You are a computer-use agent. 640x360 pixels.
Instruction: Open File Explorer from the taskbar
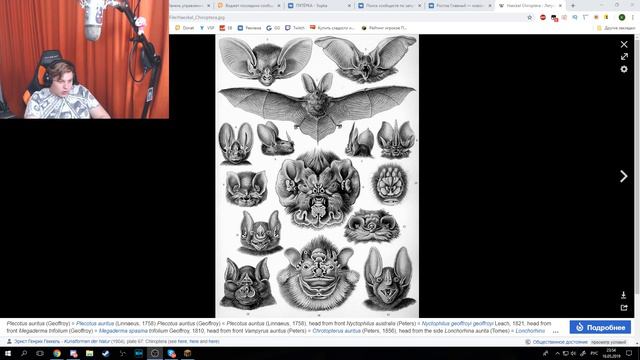pos(89,353)
